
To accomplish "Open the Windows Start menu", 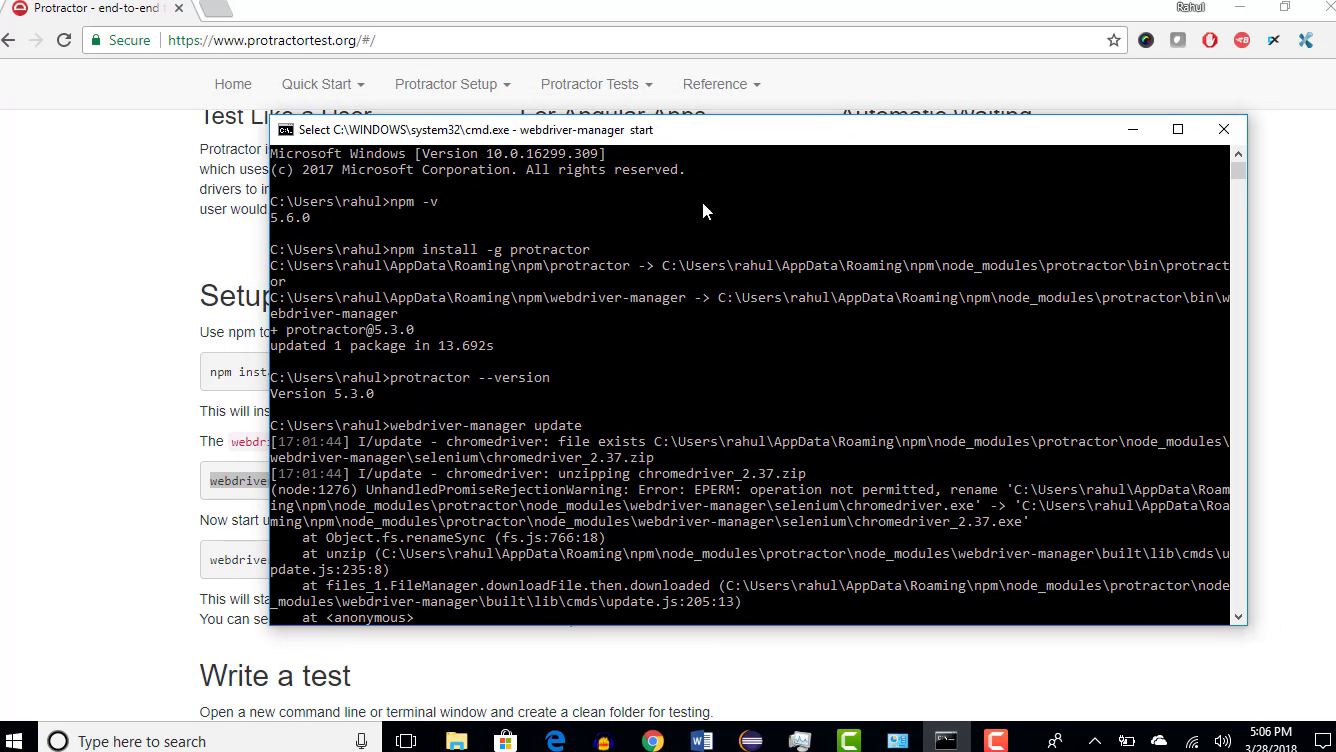I will coord(16,741).
